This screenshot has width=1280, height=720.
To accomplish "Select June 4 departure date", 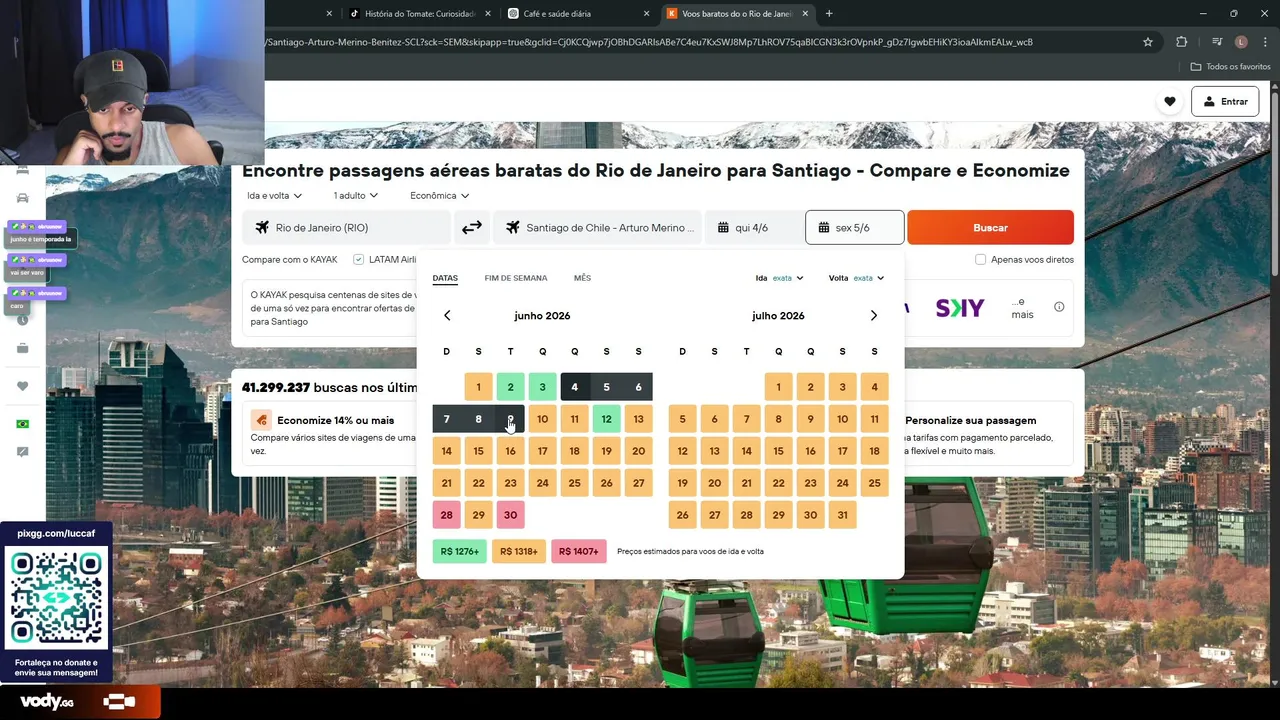I will tap(574, 387).
